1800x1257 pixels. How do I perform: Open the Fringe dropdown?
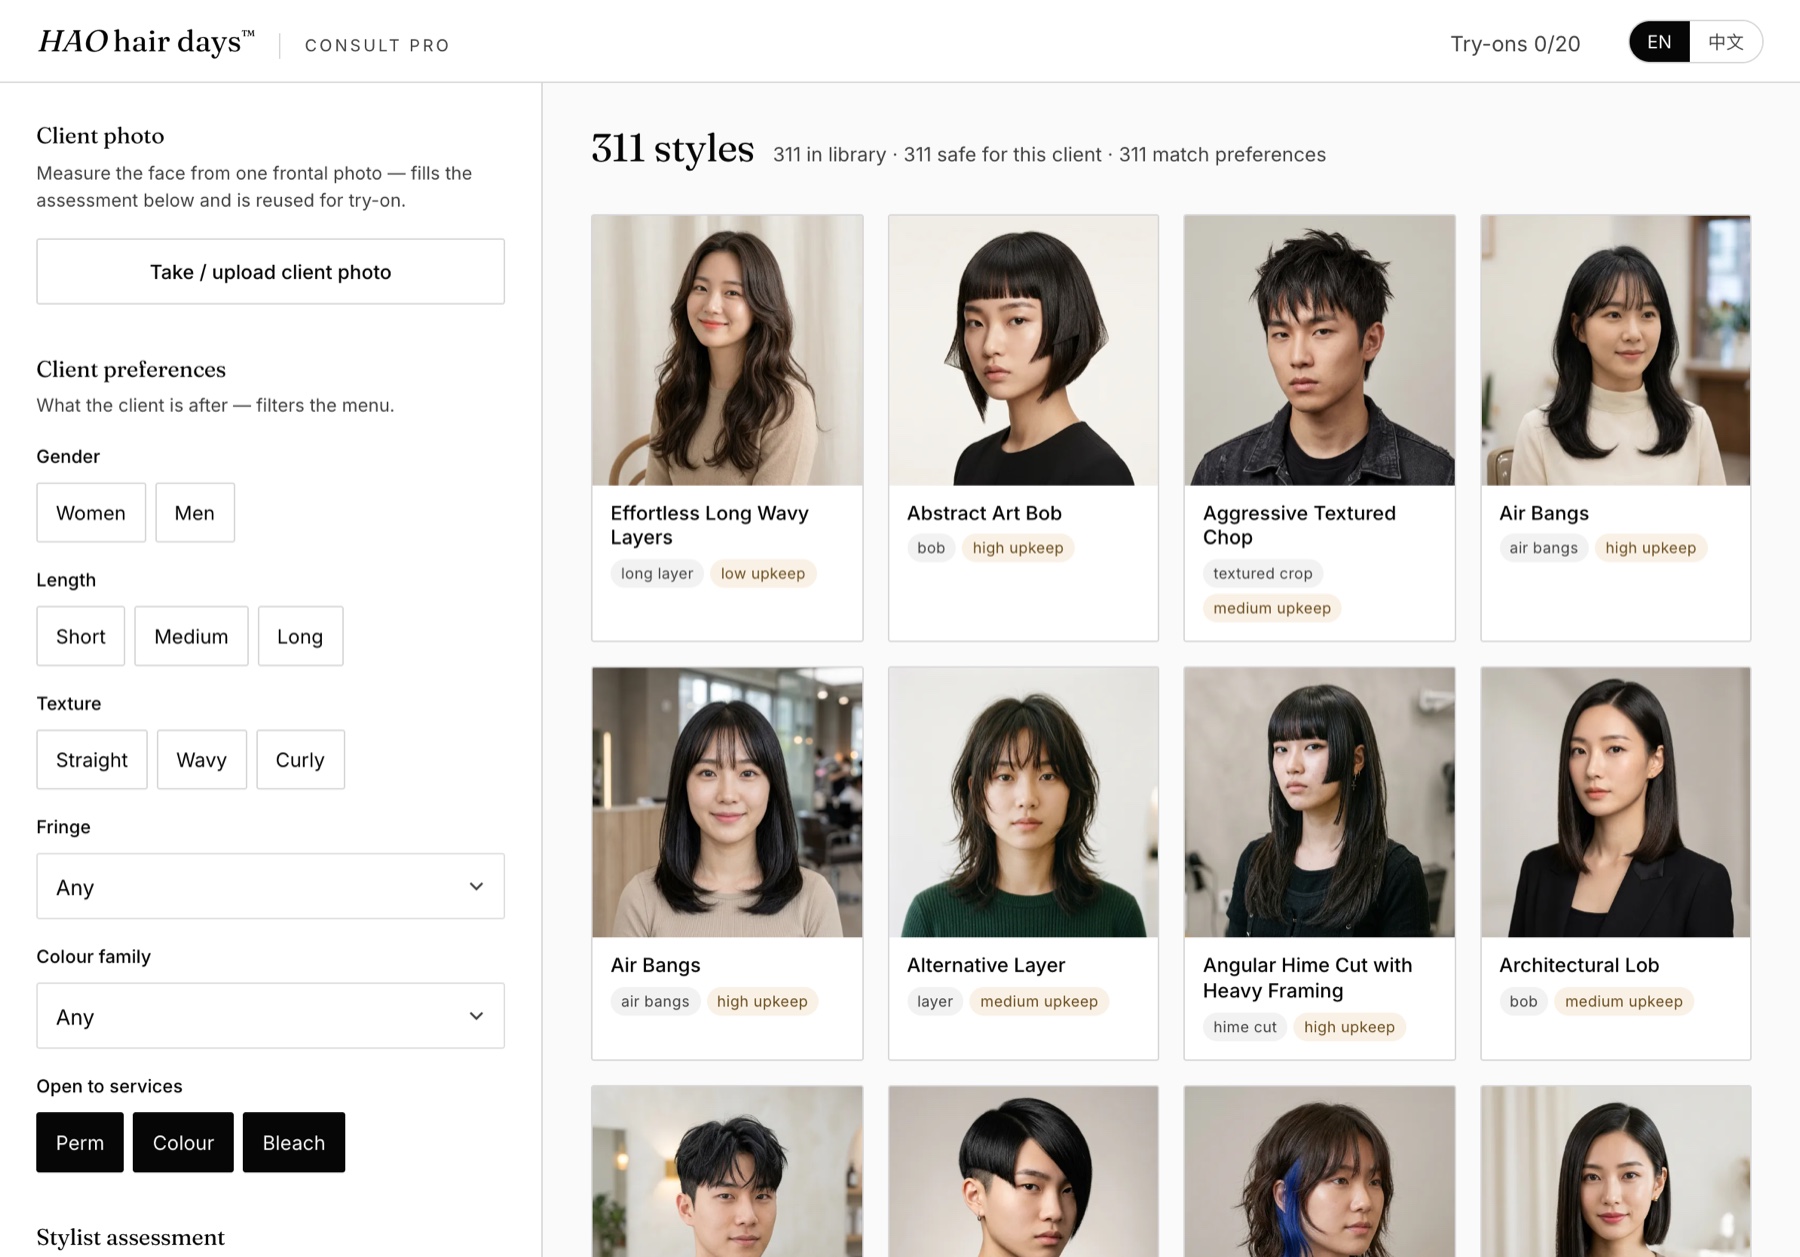[270, 886]
